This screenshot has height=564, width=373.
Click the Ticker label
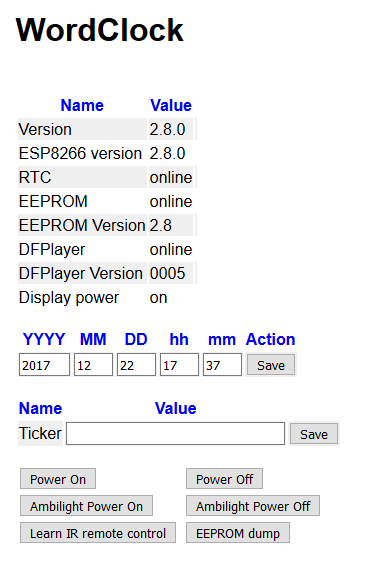40,433
